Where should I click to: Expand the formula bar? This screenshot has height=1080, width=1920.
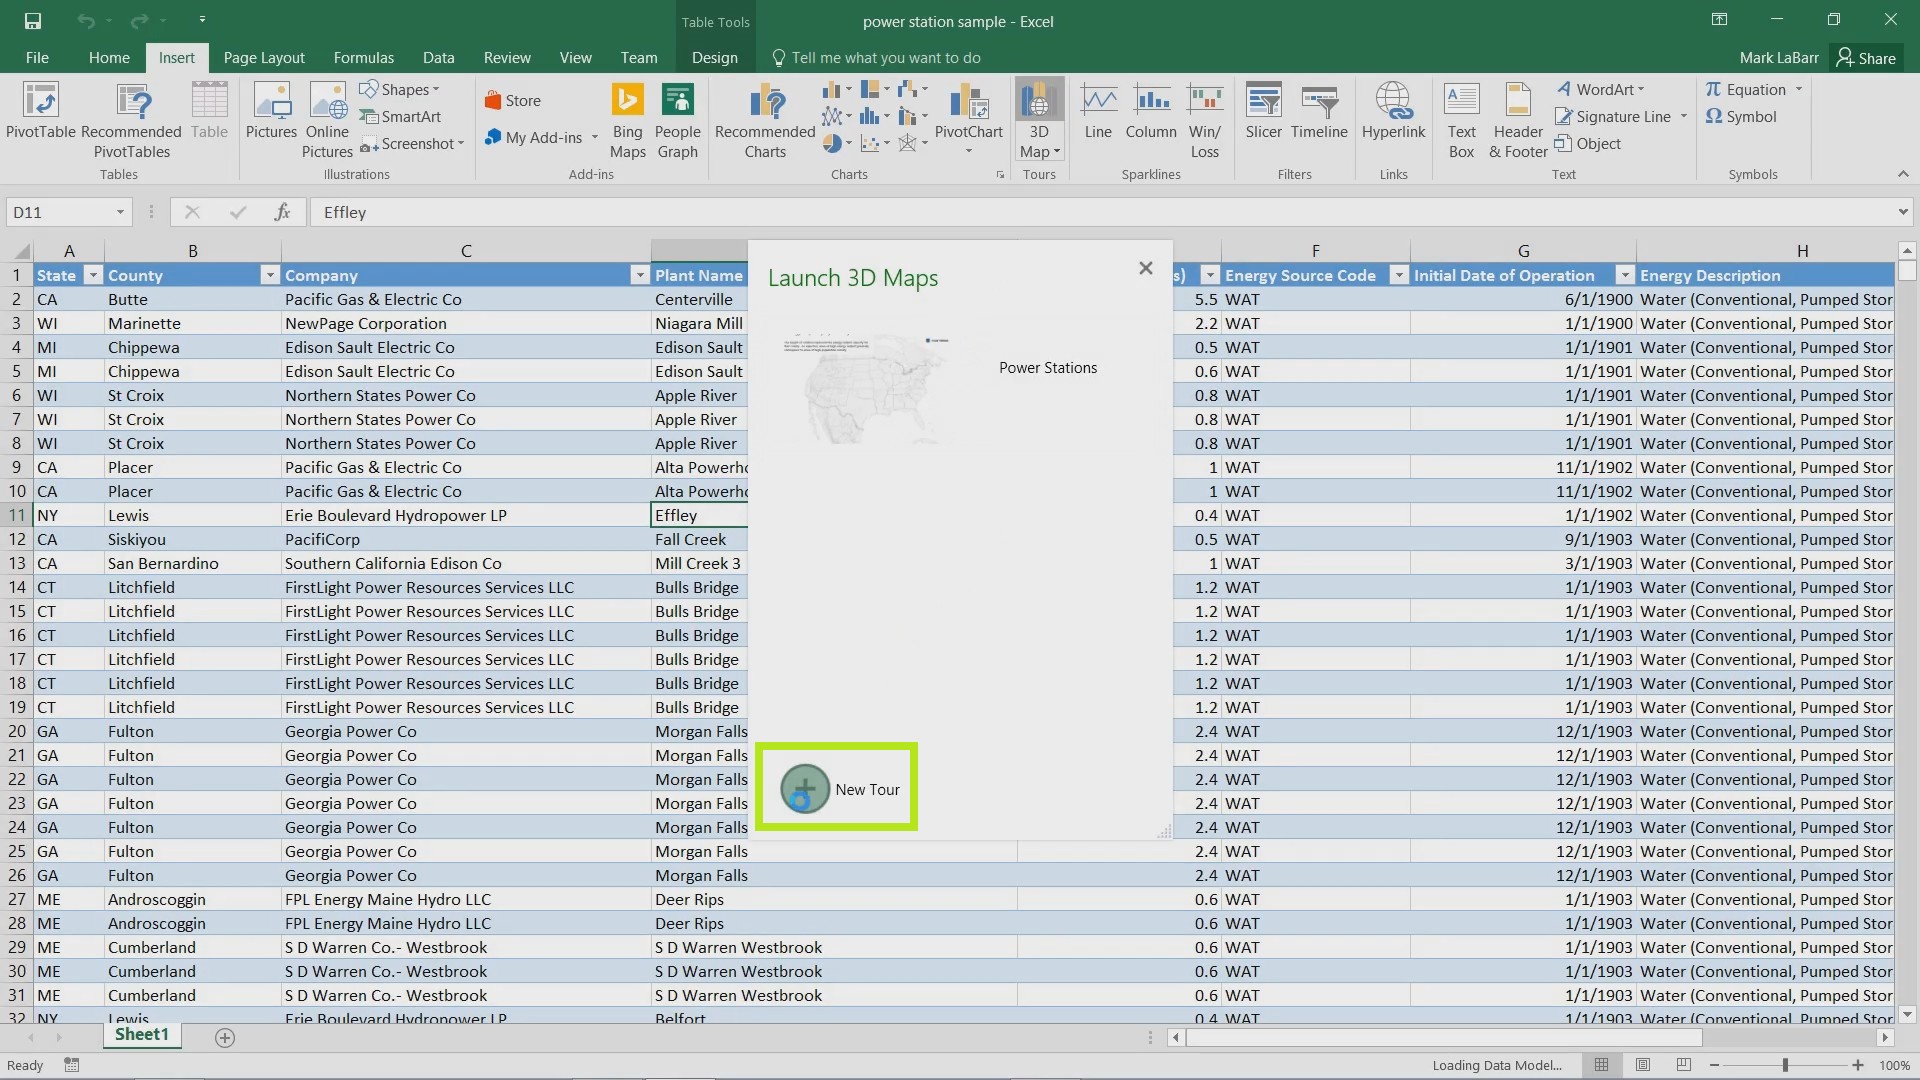point(1902,212)
